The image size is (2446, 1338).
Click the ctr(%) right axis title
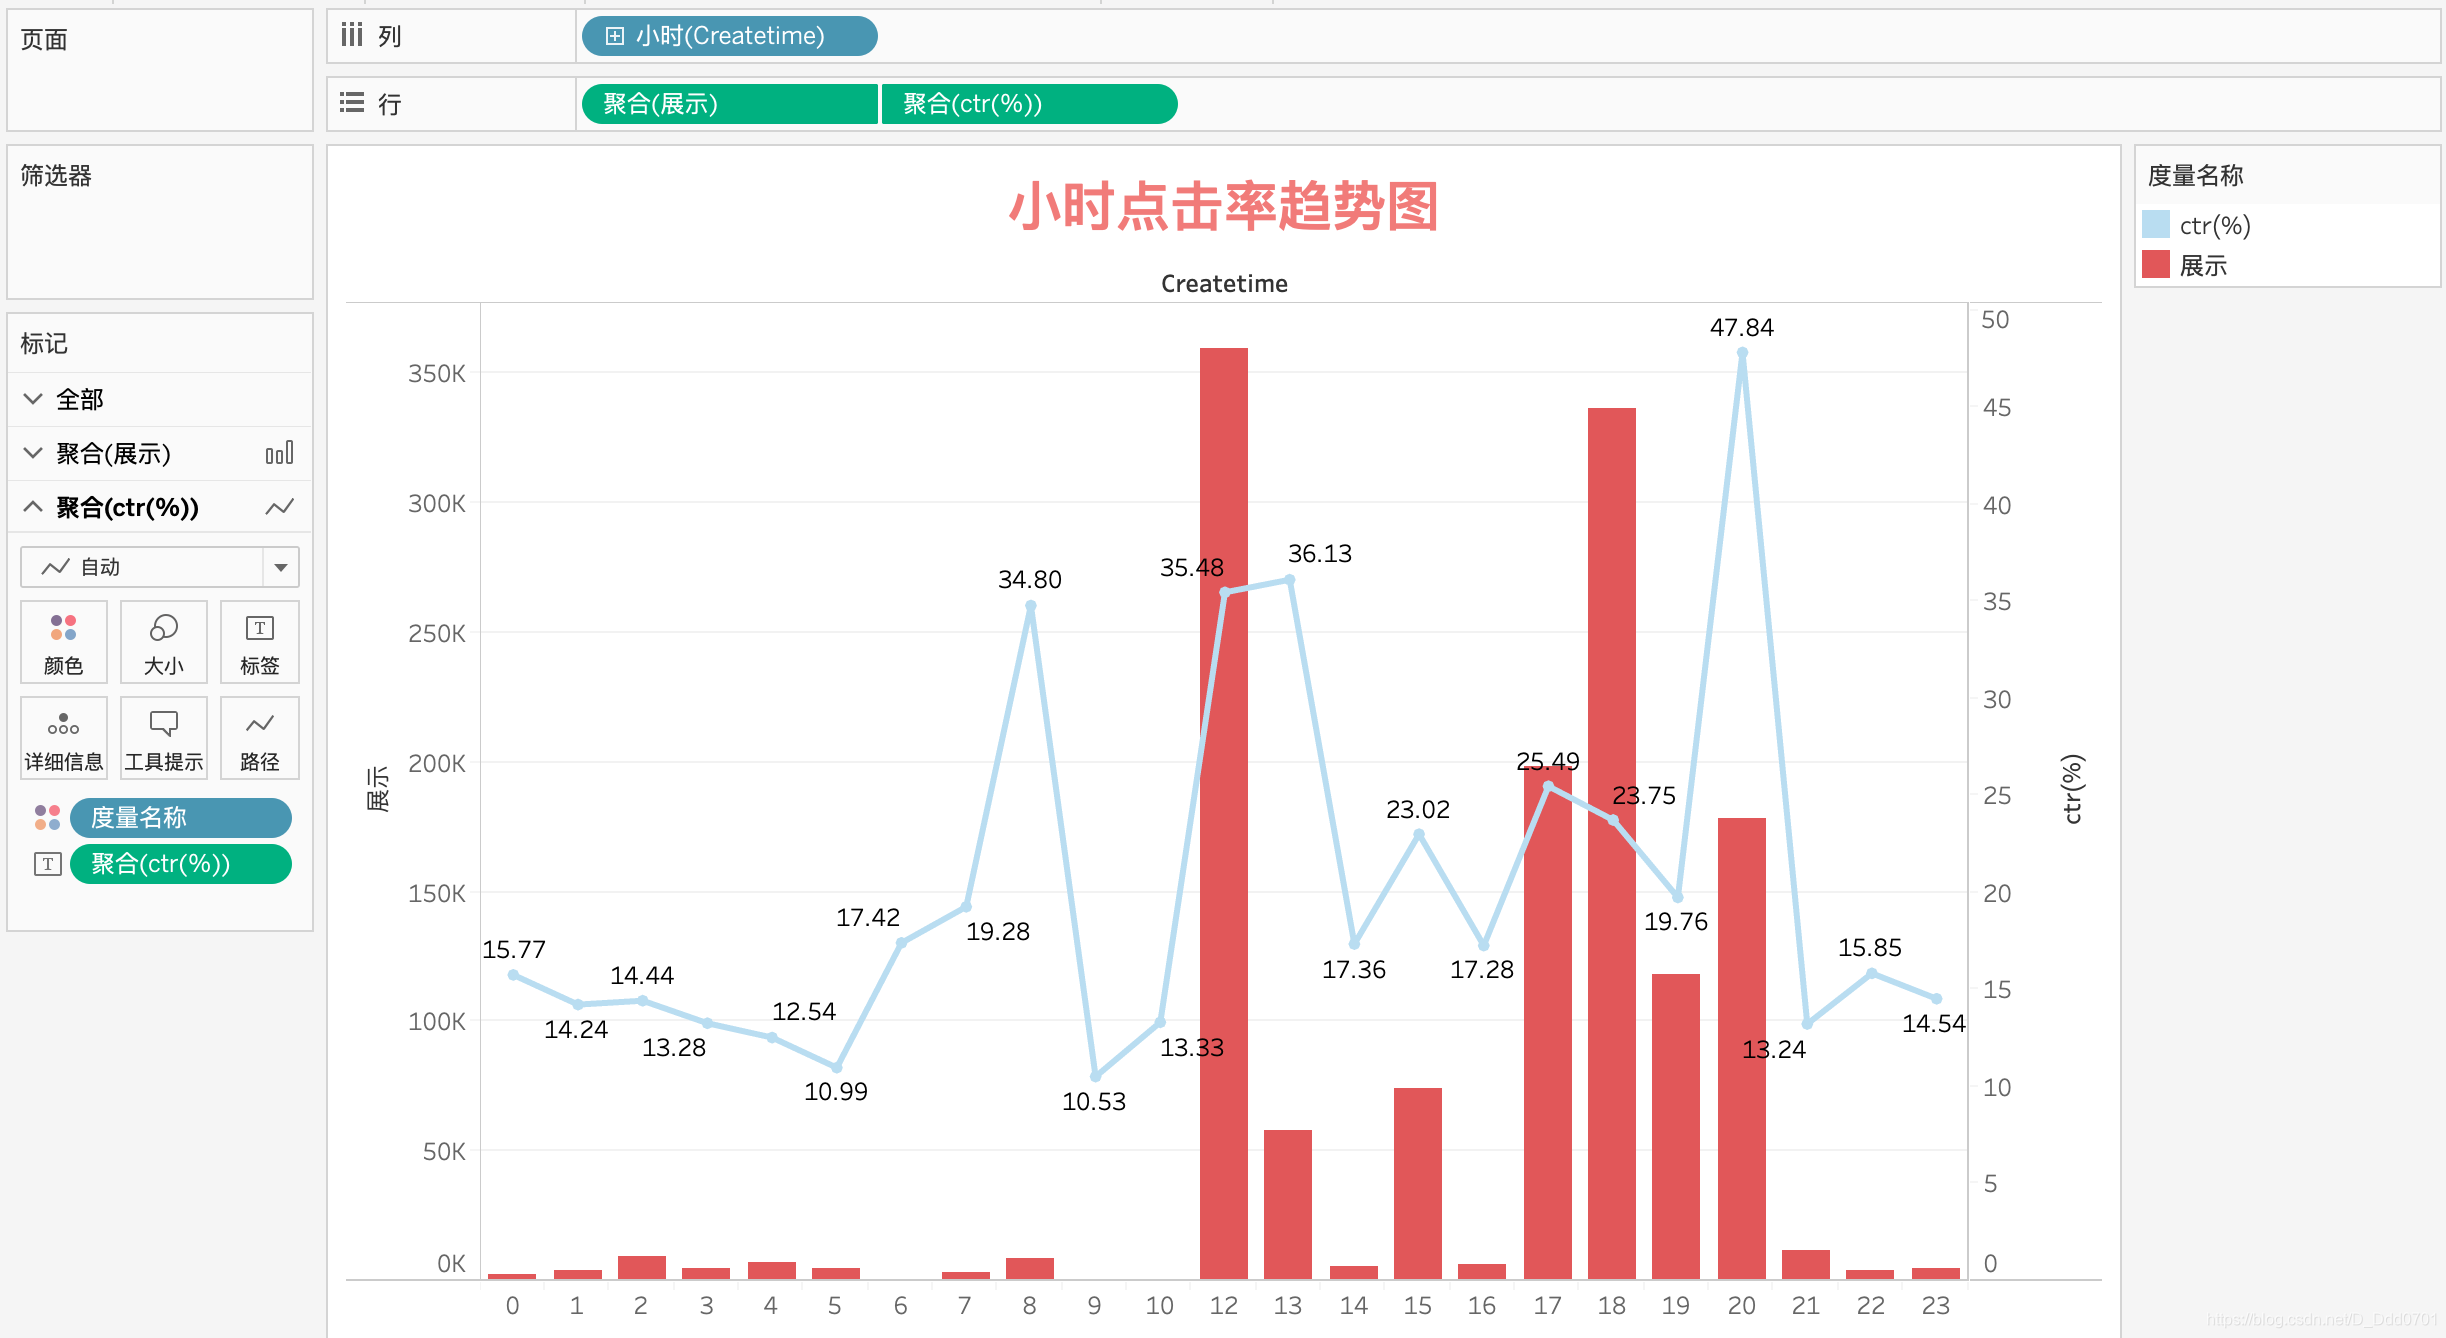2072,789
